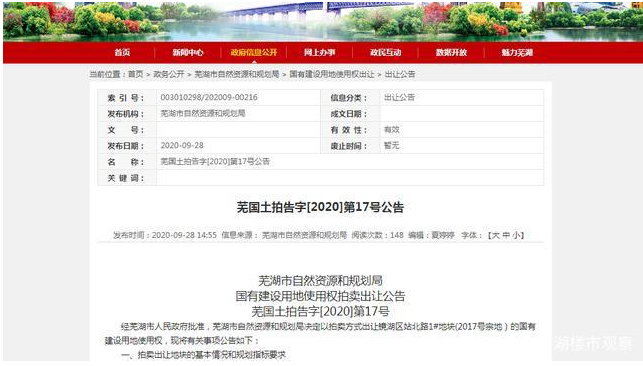Click the name field 芜国土拍告字[2020]第17号公告 in table
Viewport: 643px width, 366px height.
[x=215, y=161]
